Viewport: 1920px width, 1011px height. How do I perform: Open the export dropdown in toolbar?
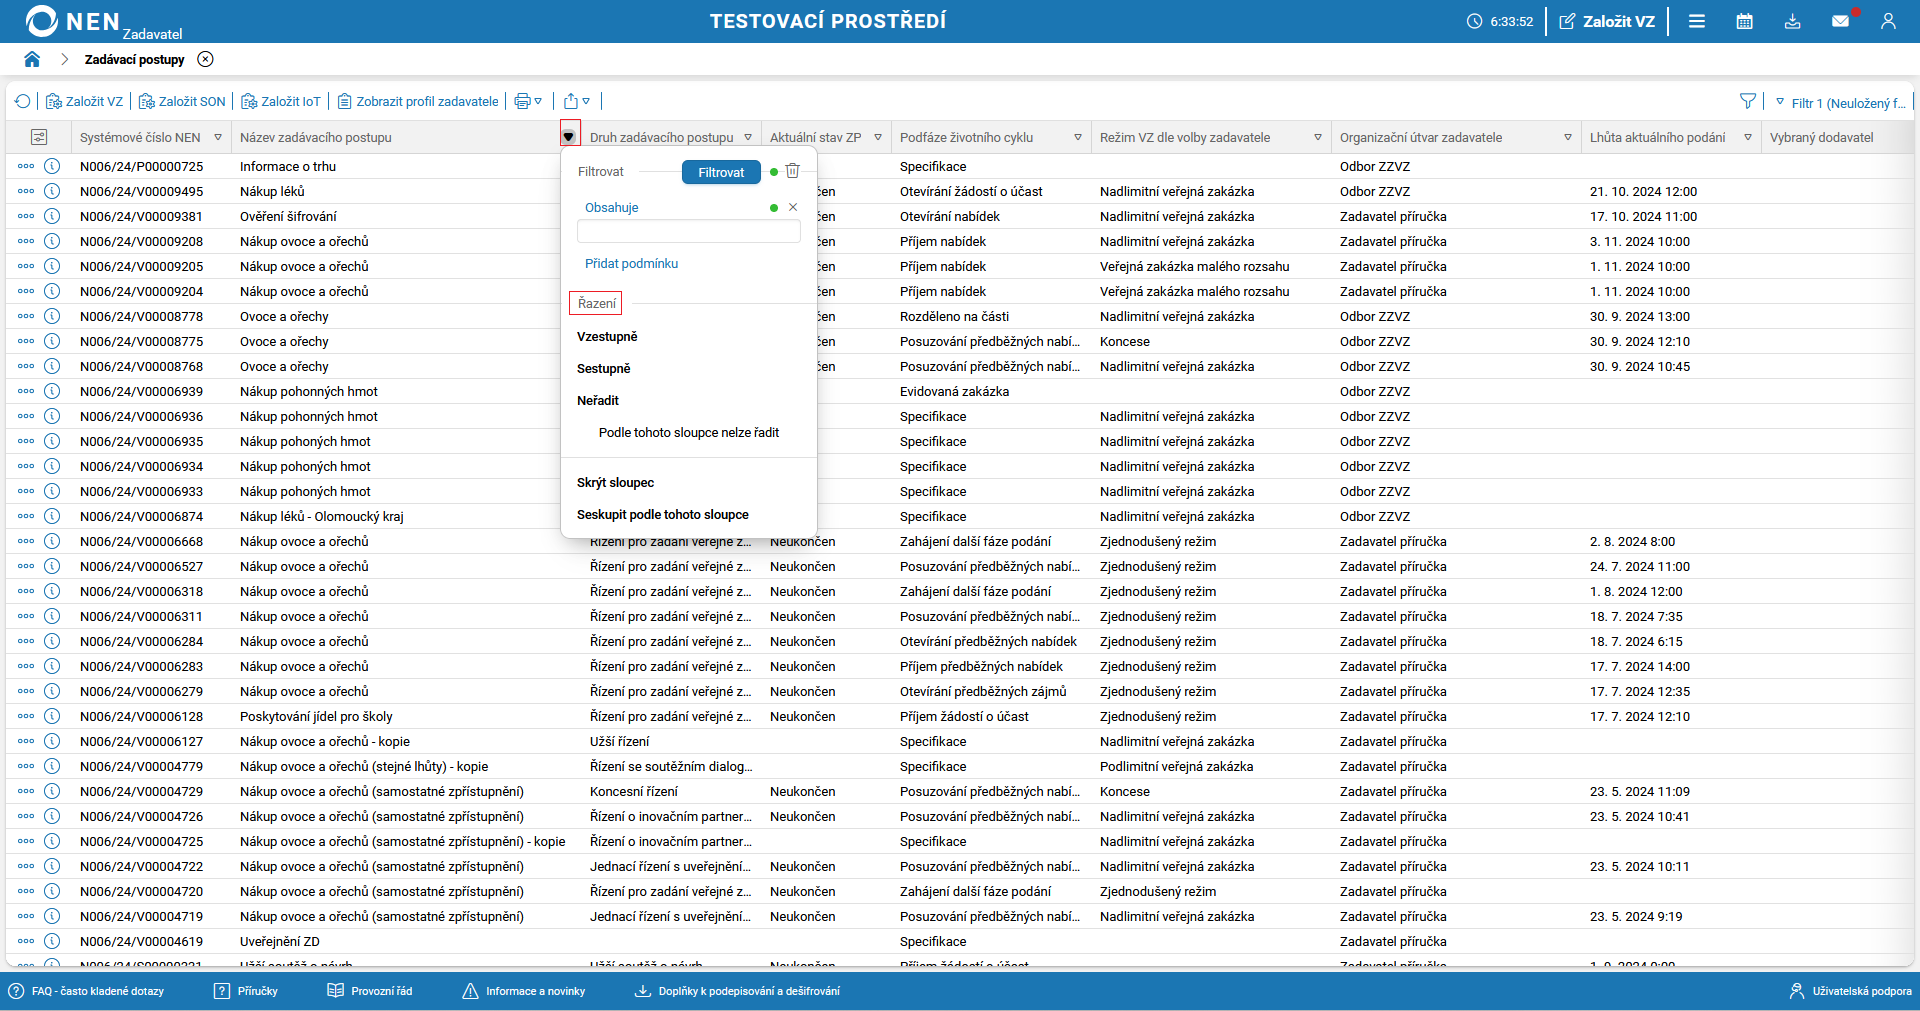[577, 101]
